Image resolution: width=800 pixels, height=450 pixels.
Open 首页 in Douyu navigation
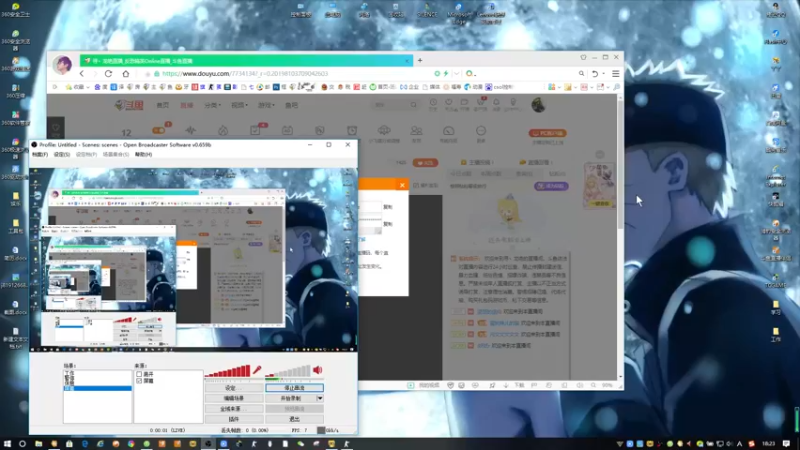163,105
